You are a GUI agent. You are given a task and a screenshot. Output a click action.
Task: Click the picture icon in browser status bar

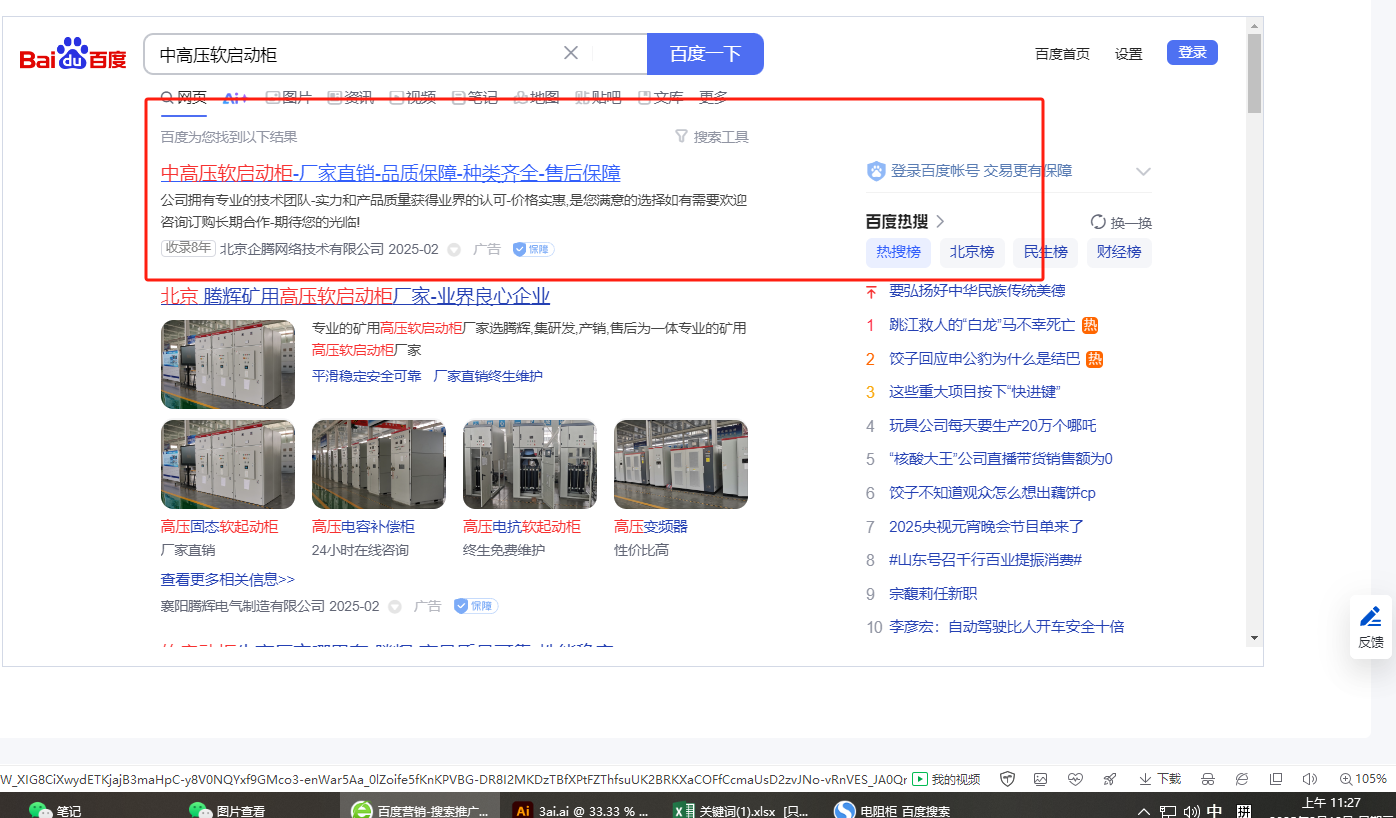[1041, 779]
